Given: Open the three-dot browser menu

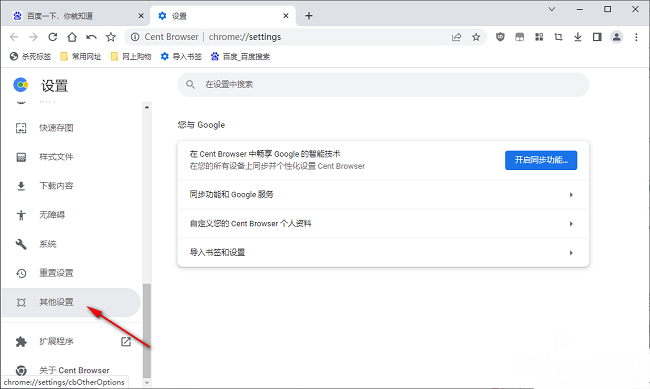Looking at the screenshot, I should click(x=636, y=37).
